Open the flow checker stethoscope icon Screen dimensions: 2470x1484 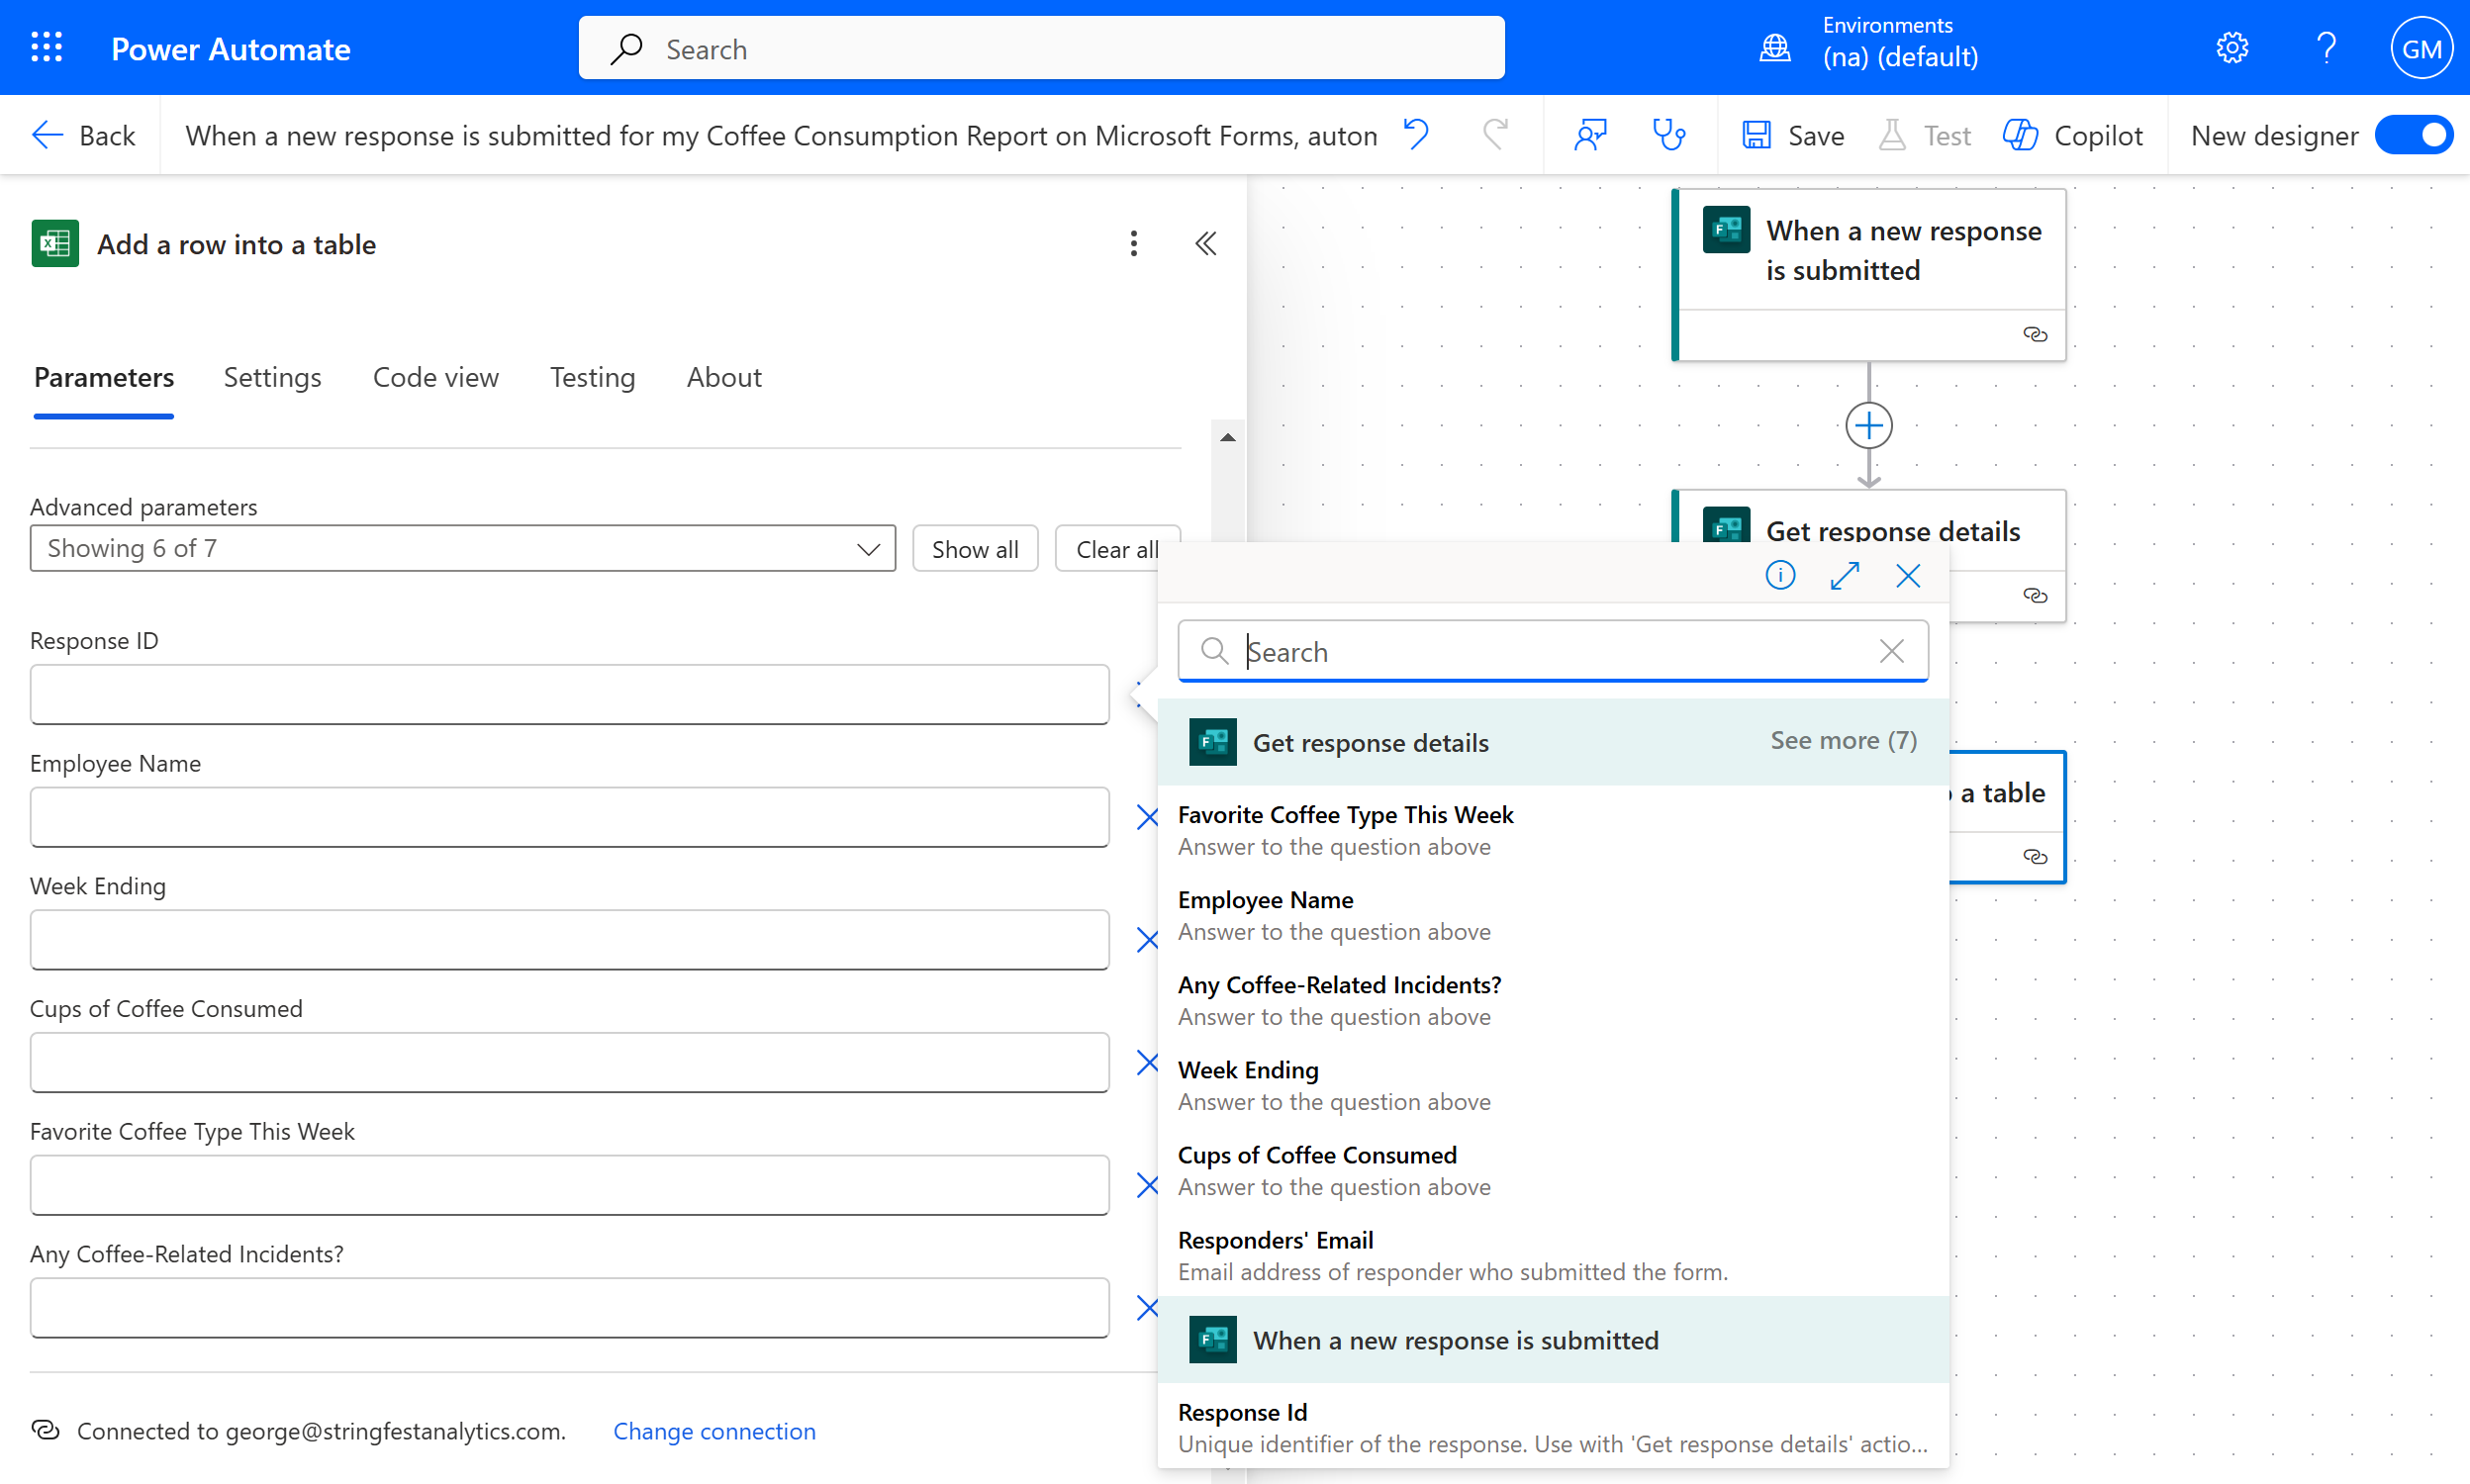point(1668,134)
